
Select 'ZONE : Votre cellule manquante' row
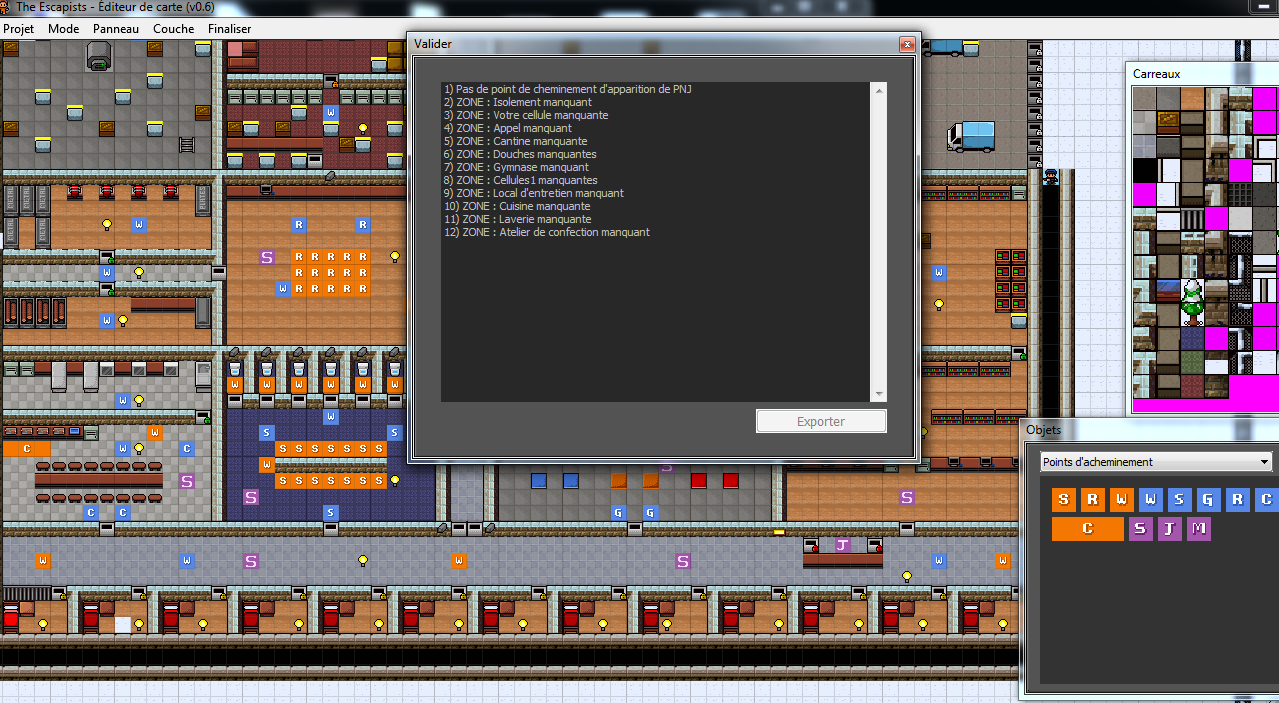[526, 115]
